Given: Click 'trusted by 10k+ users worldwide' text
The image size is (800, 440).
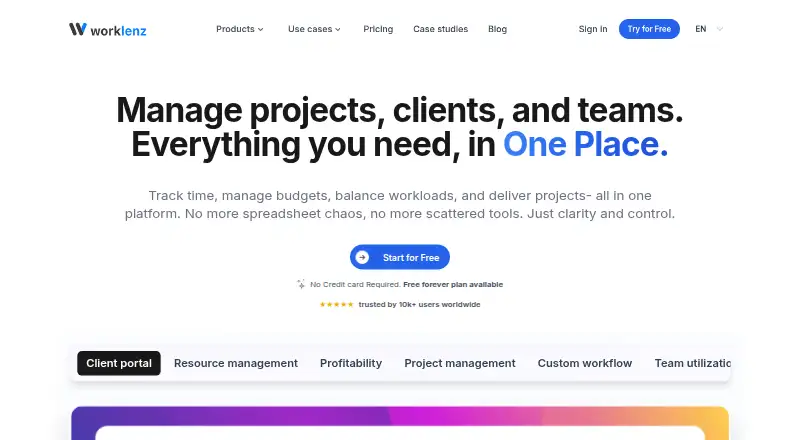Looking at the screenshot, I should pyautogui.click(x=419, y=304).
